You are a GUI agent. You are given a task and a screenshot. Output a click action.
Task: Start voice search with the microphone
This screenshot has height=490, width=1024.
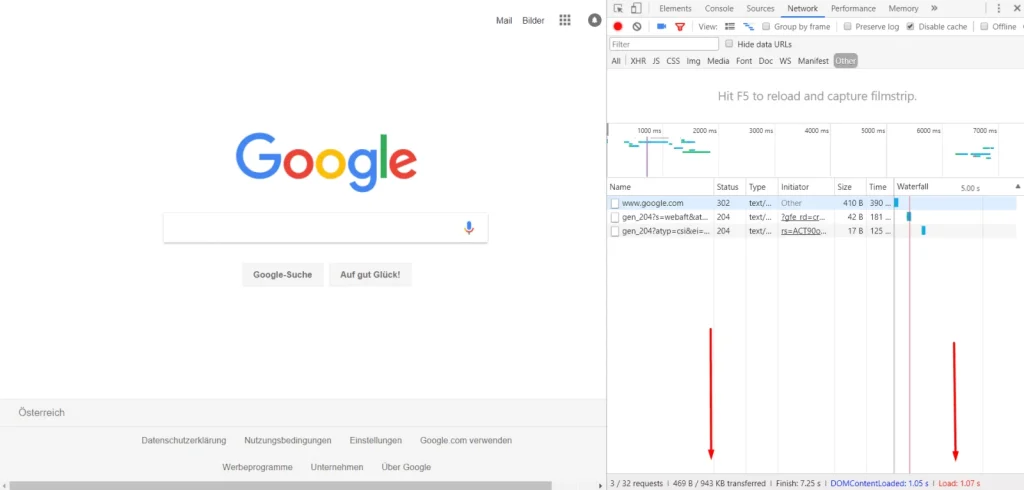point(468,228)
